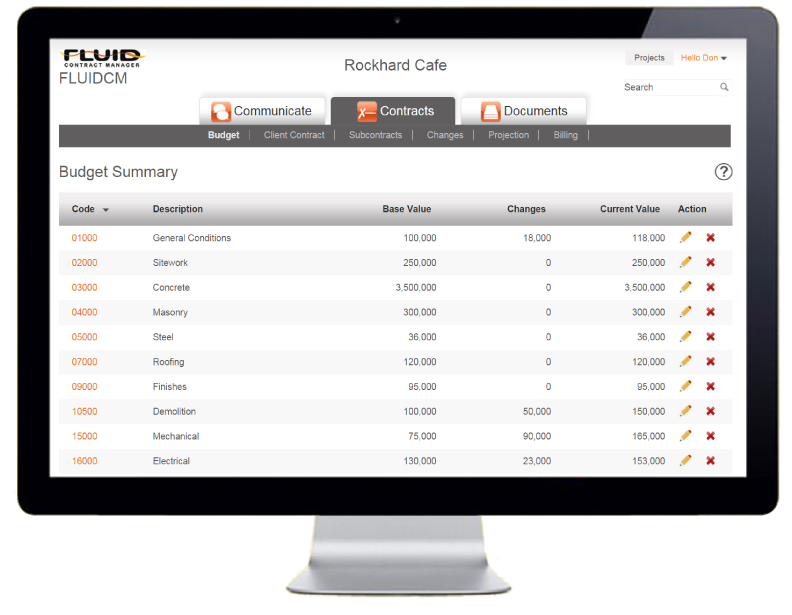Open the Changes section
792x615 pixels.
point(444,135)
